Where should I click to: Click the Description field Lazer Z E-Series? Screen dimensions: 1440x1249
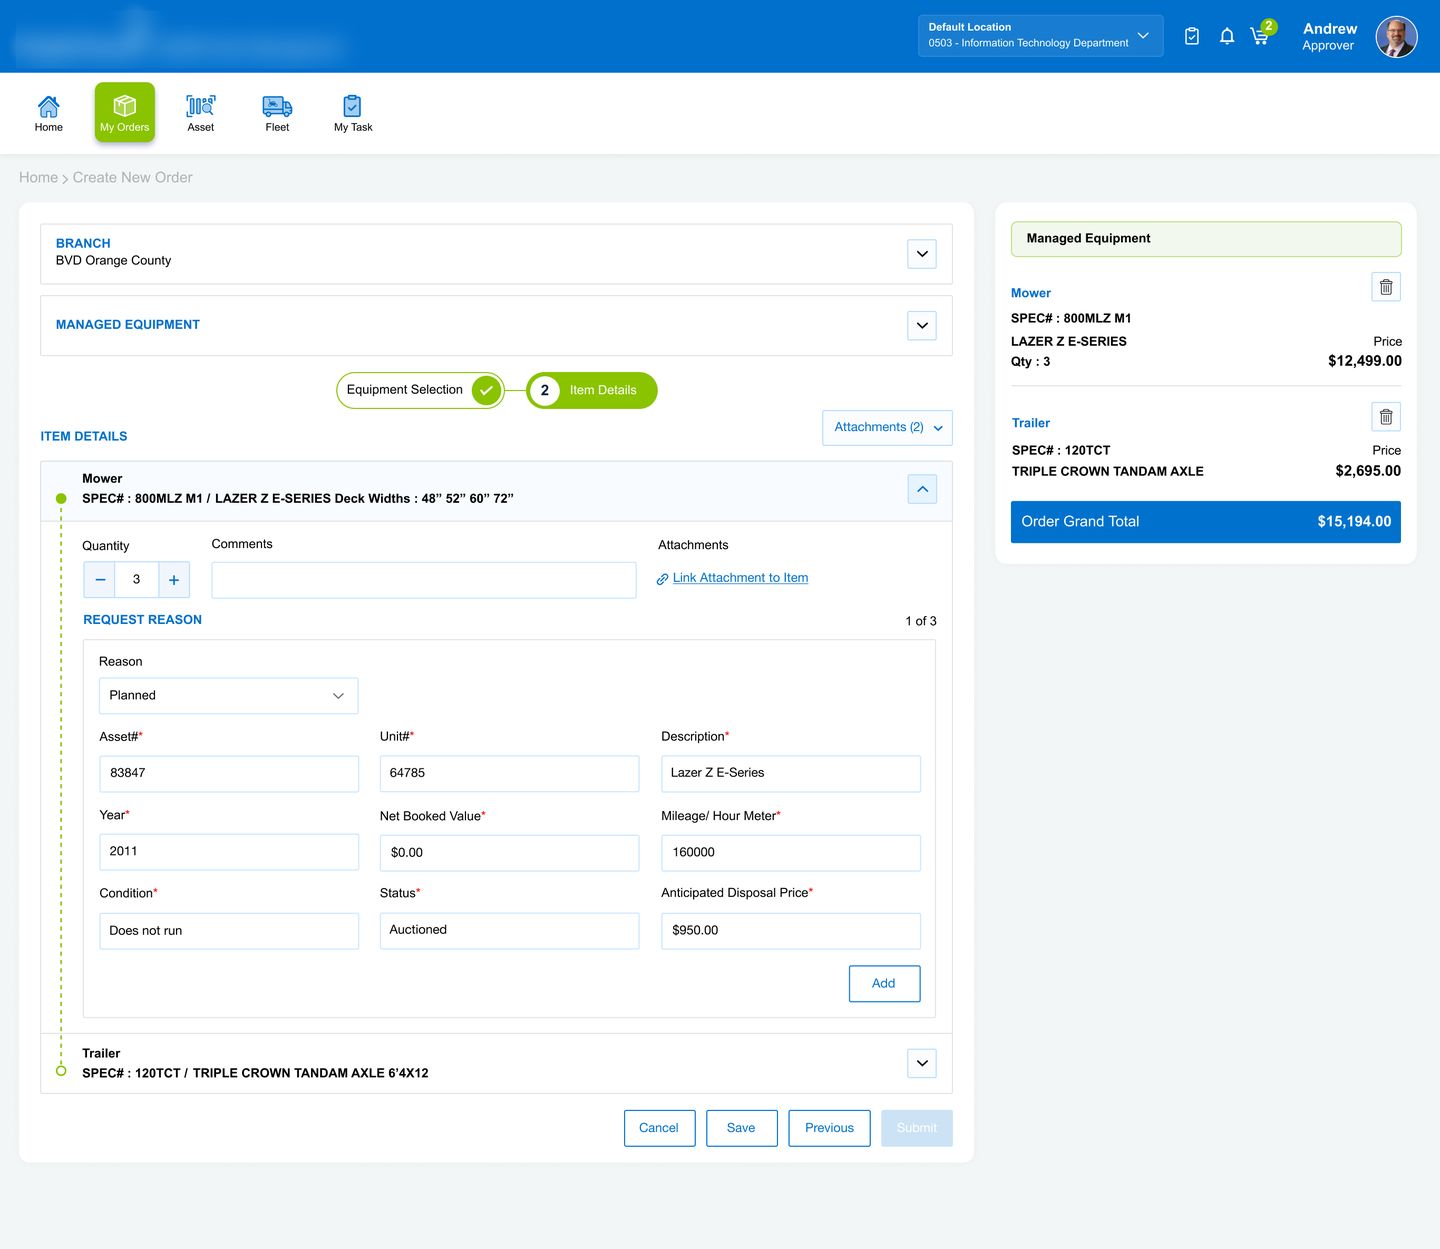point(791,773)
